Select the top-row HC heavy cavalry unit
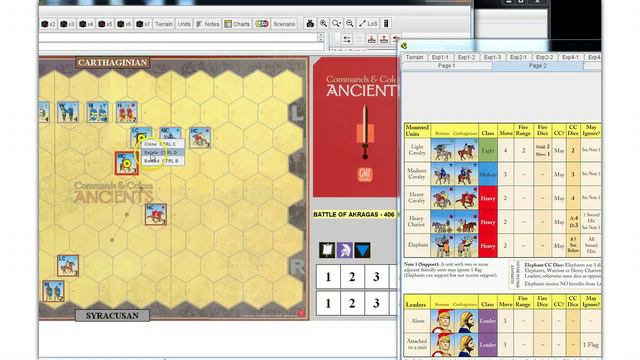 click(x=200, y=138)
